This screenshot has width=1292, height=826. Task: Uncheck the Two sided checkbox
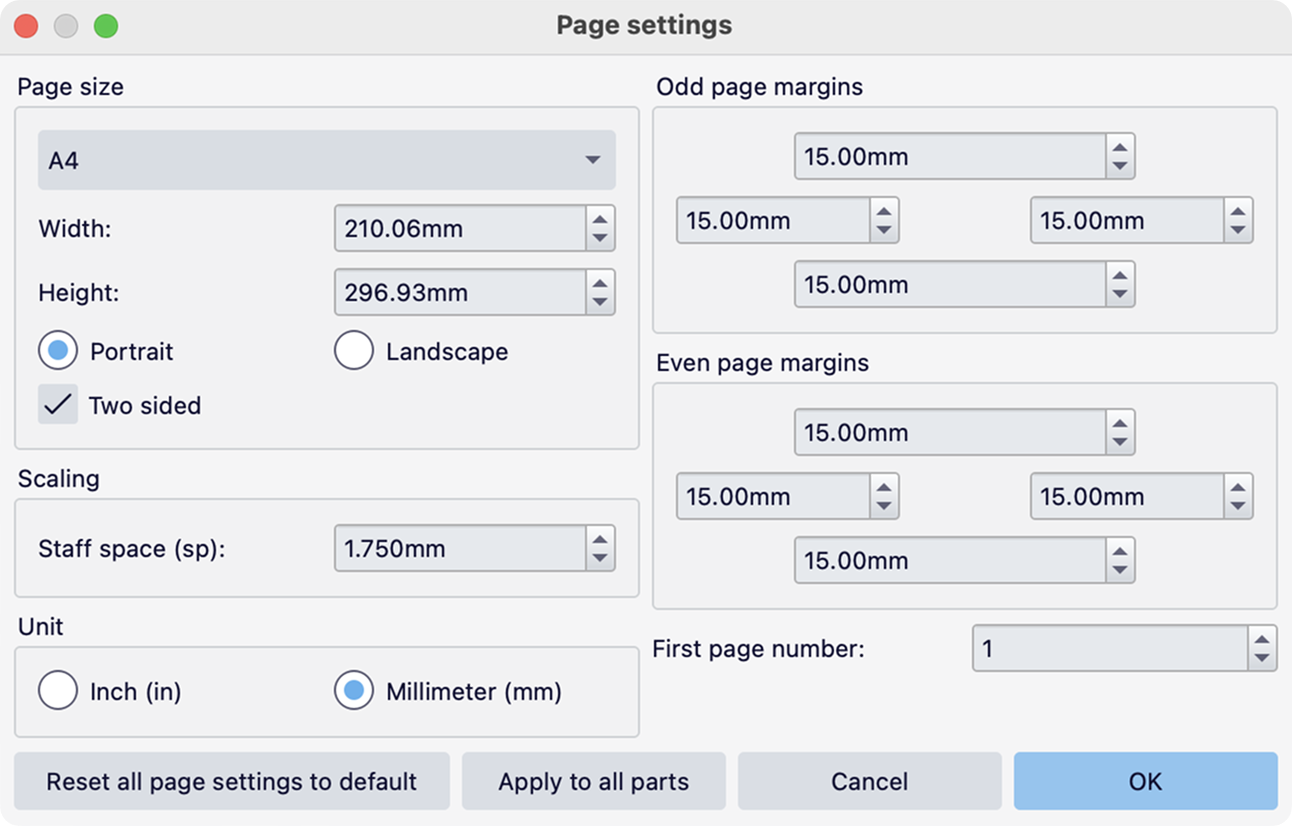(x=58, y=405)
